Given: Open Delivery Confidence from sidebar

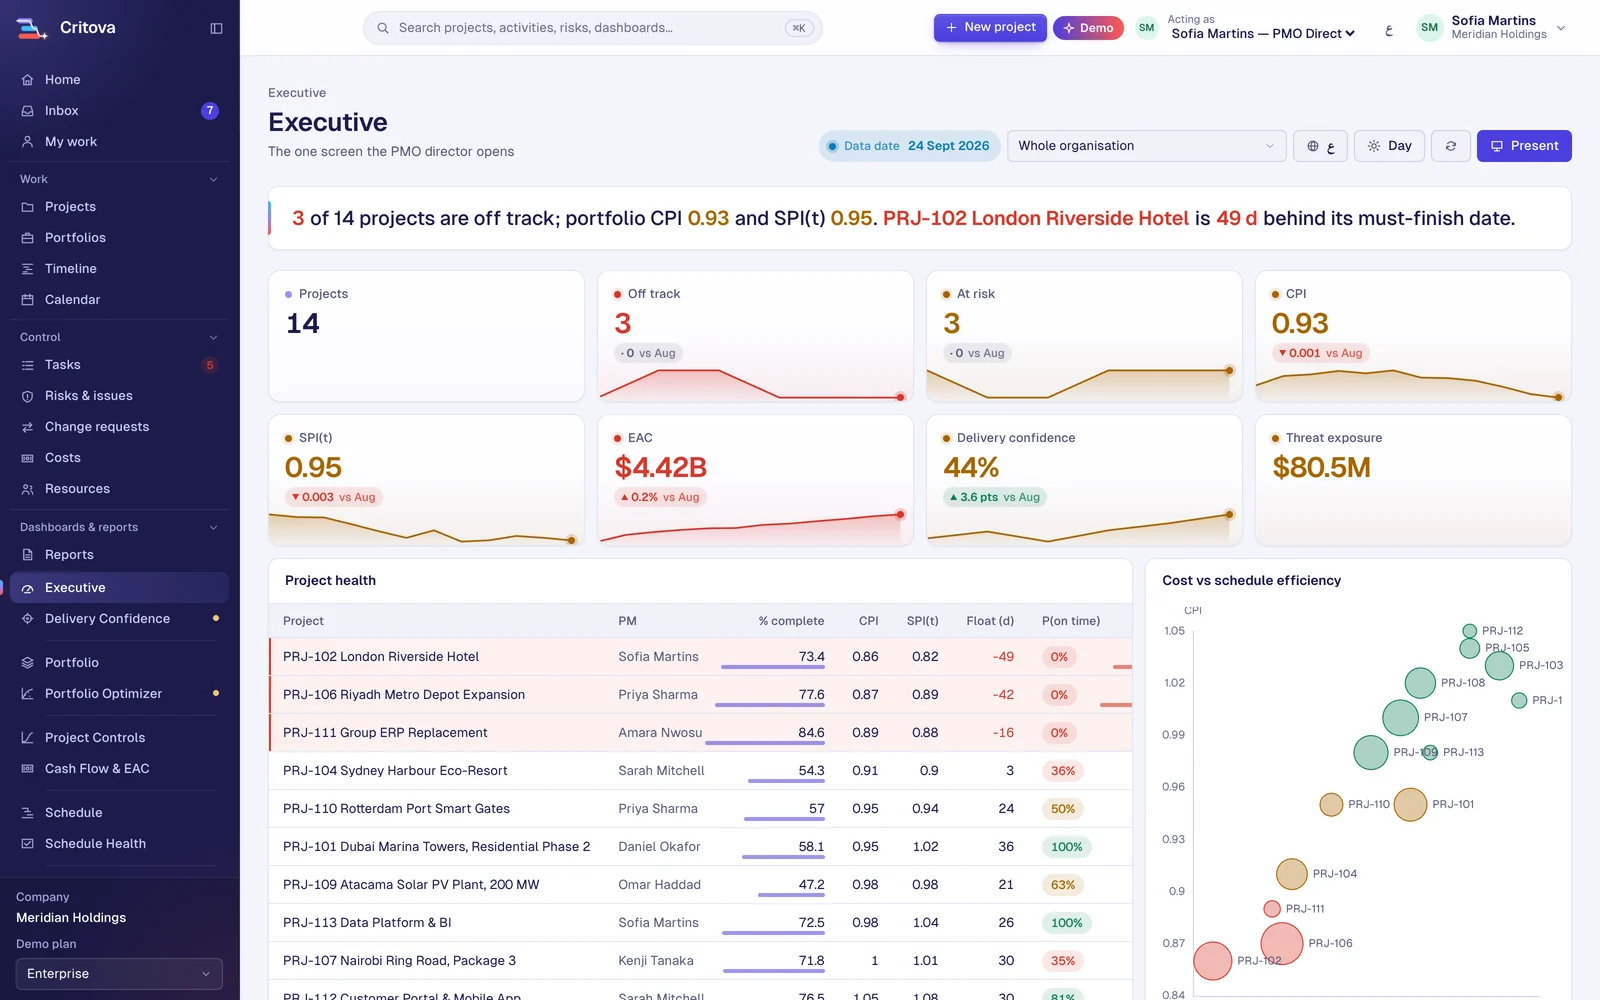Looking at the screenshot, I should 119,619.
